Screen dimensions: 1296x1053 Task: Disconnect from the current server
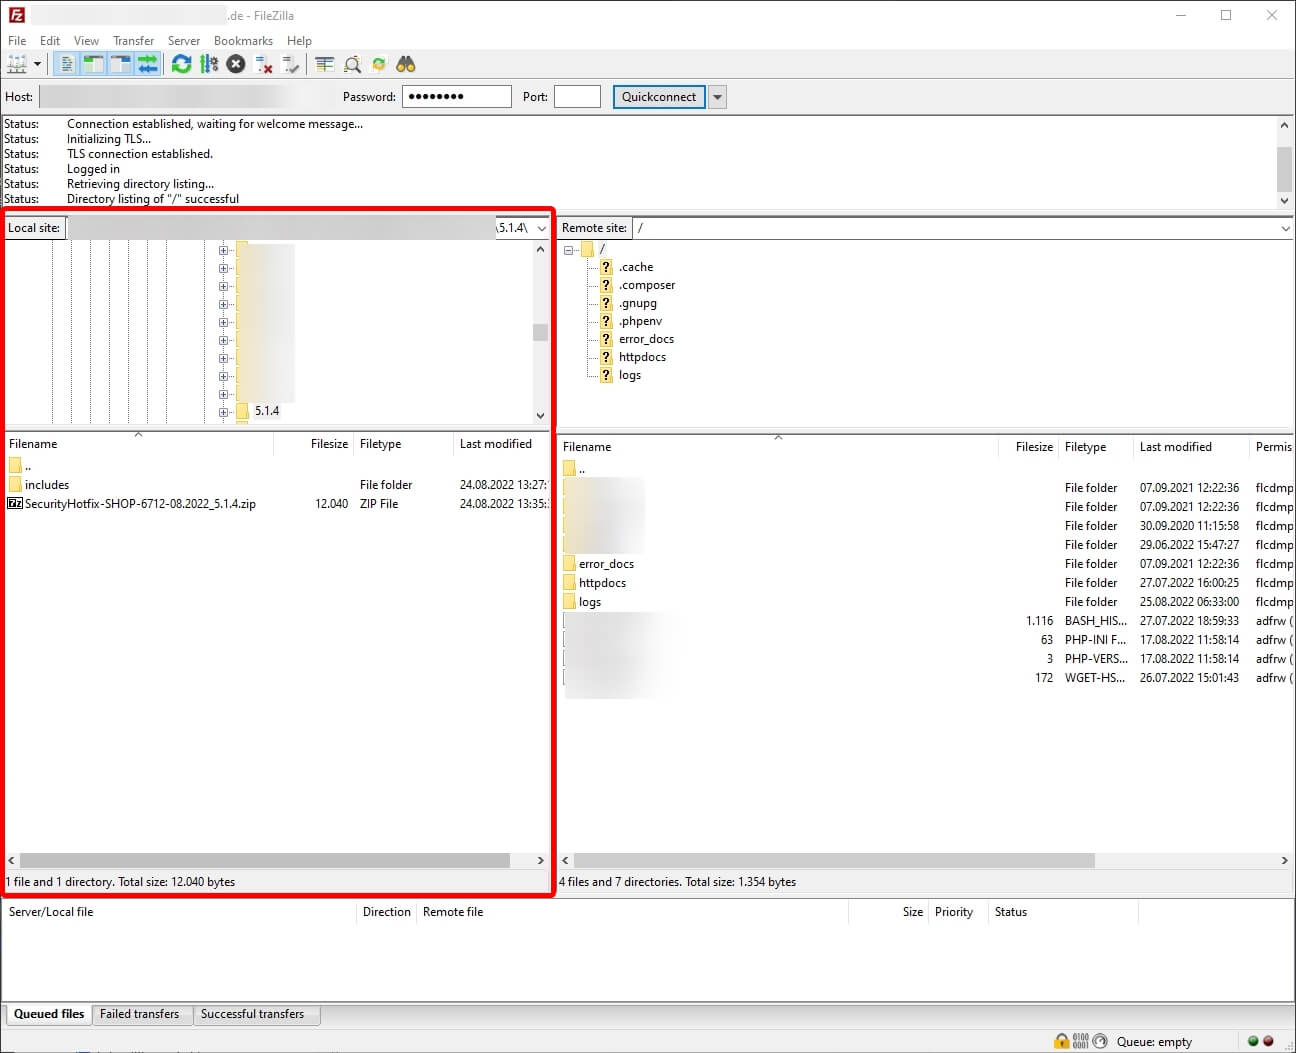[264, 64]
